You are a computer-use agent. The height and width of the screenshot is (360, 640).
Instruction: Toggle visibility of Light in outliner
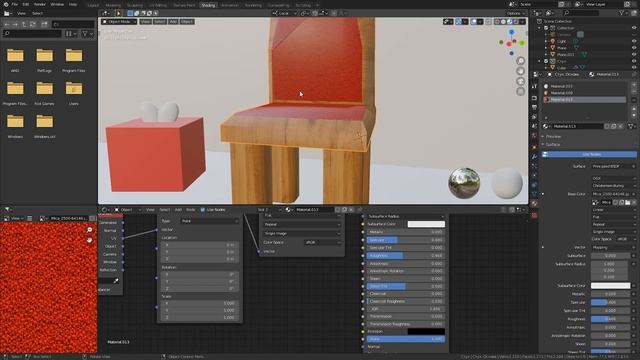pyautogui.click(x=634, y=41)
